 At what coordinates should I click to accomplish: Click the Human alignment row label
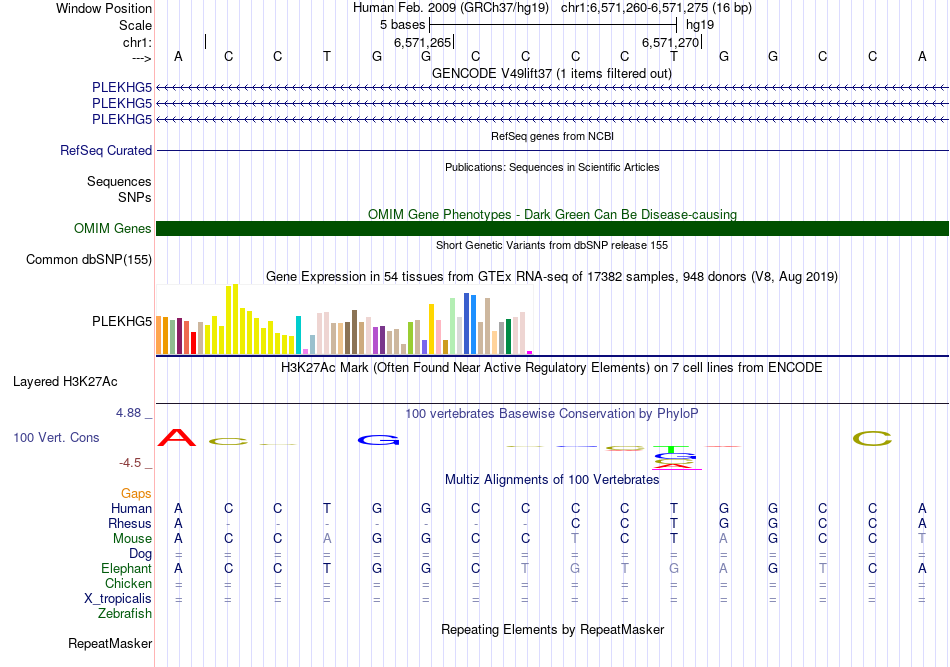pyautogui.click(x=131, y=508)
